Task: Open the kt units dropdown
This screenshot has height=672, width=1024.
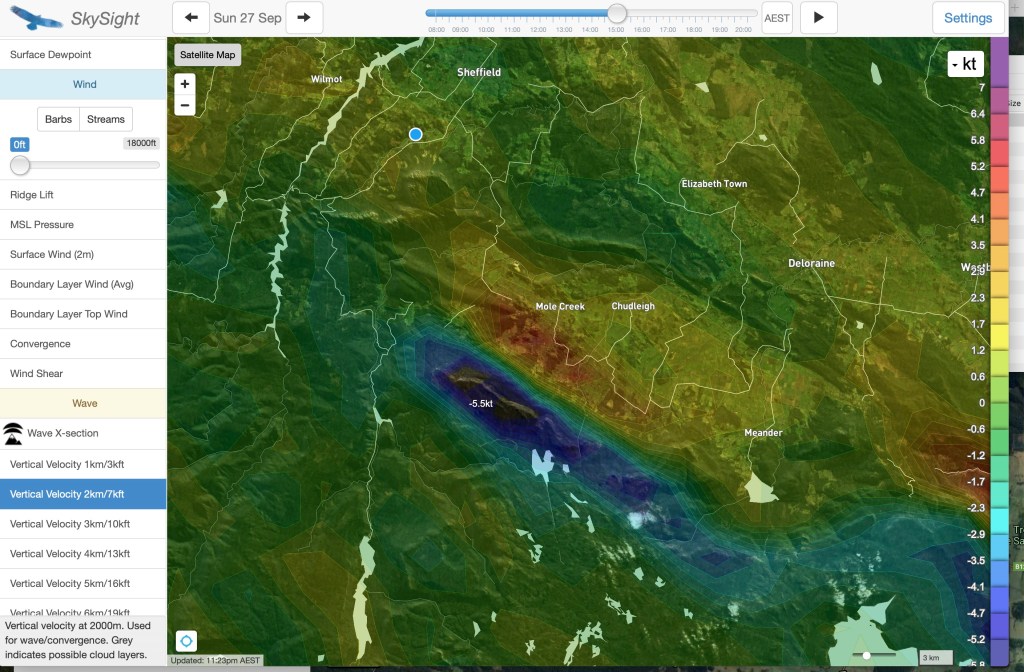Action: pos(966,65)
